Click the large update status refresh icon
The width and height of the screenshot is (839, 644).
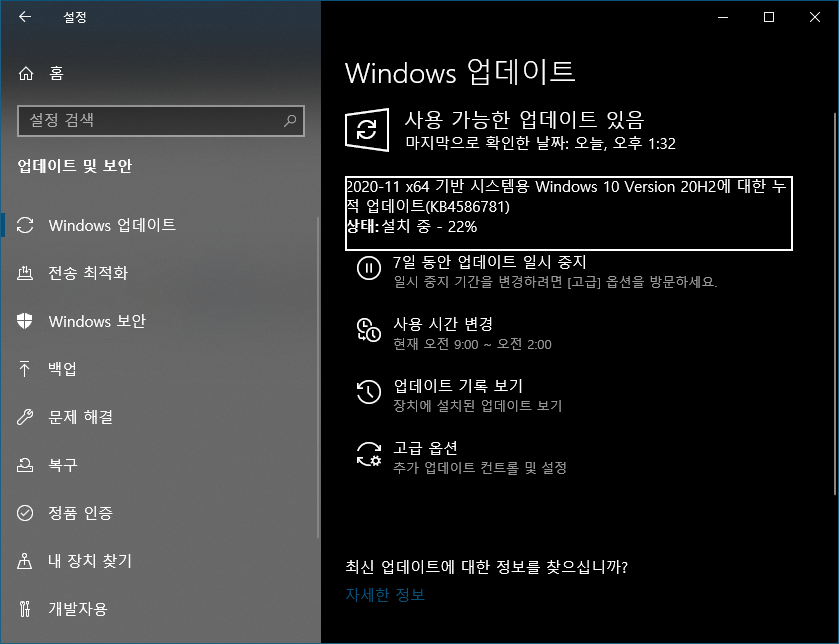367,130
